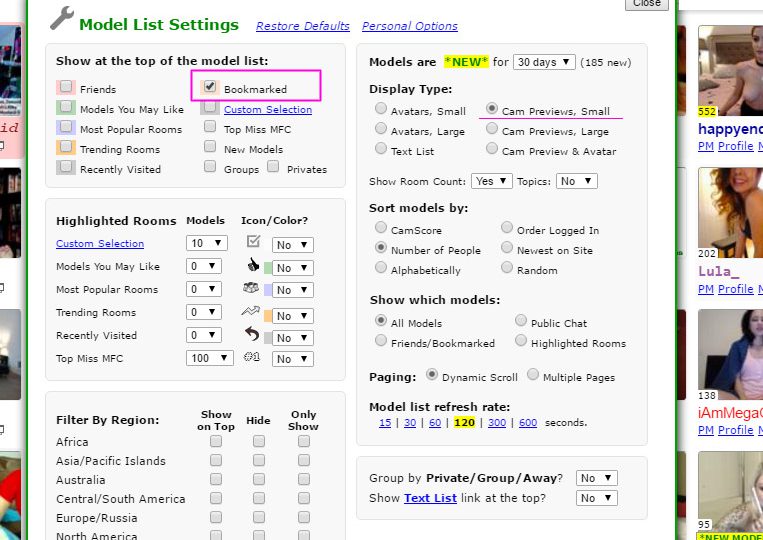Click the Top Miss MFC icon in Highlighted Rooms
Screen dimensions: 763x540
click(252, 357)
